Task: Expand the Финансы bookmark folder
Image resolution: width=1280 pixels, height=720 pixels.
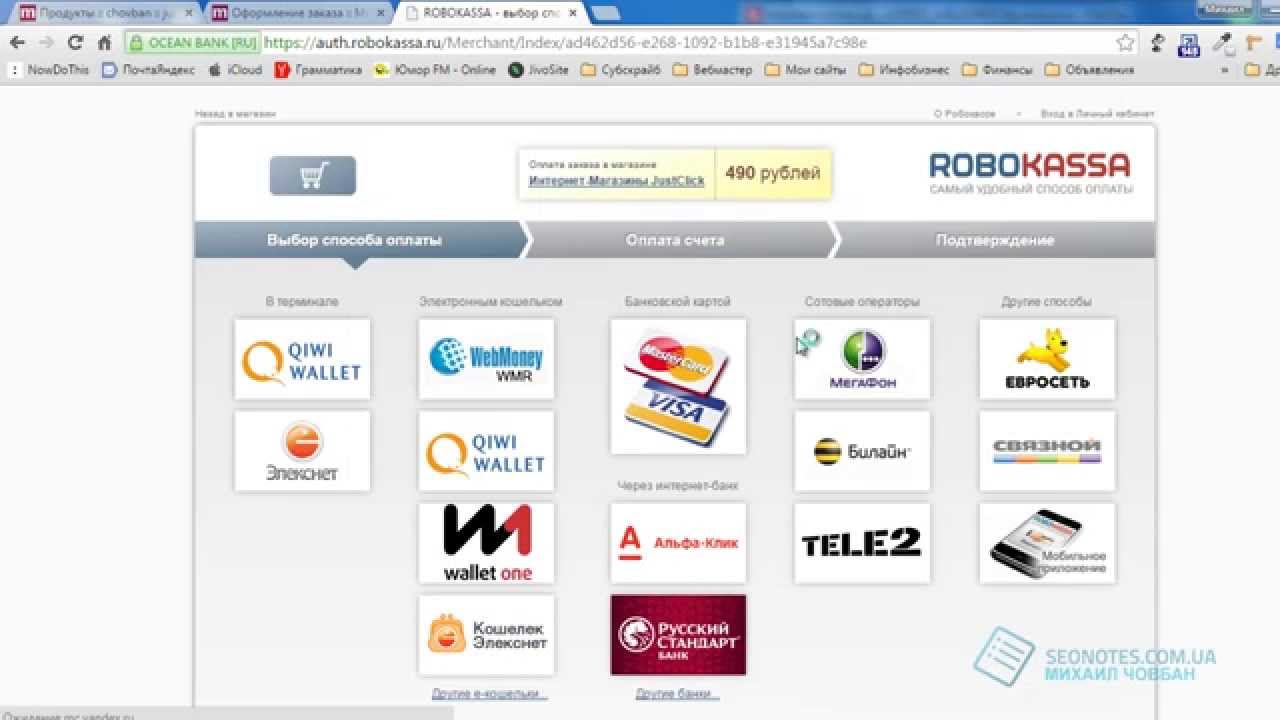Action: 997,70
